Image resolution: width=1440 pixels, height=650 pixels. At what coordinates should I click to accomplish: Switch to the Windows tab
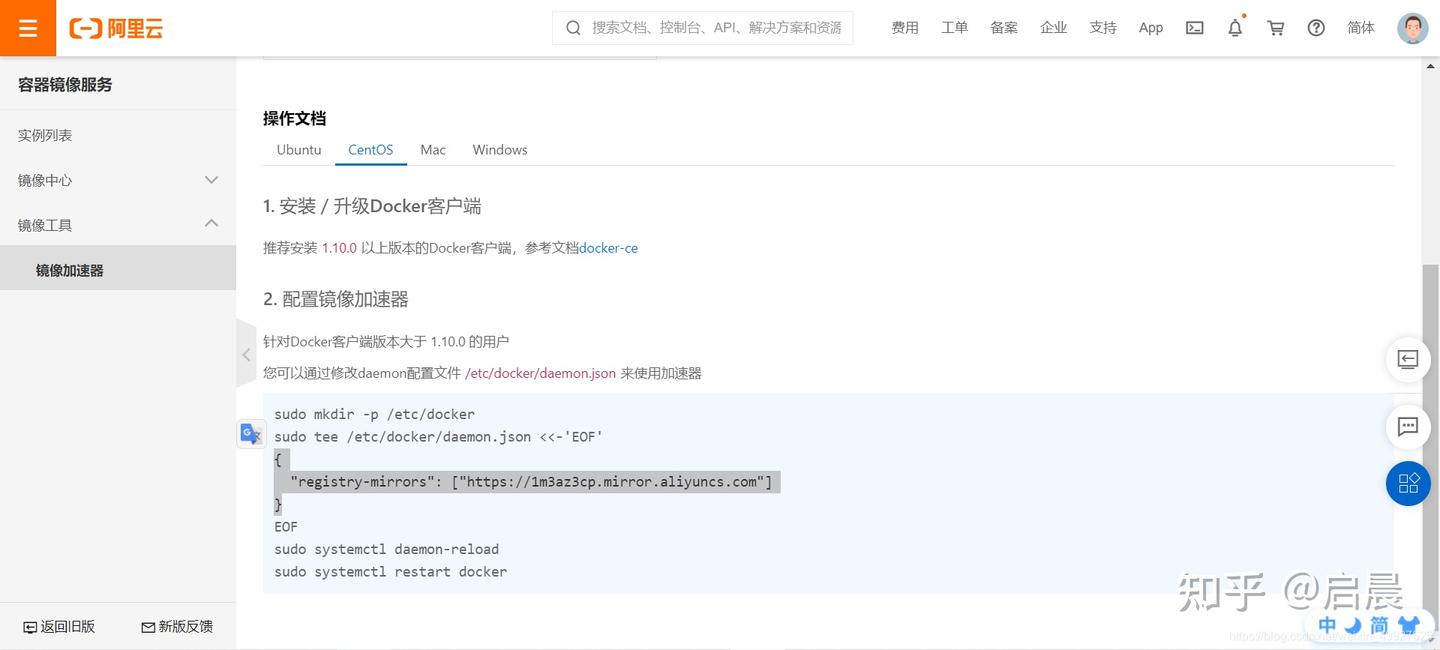pos(499,149)
